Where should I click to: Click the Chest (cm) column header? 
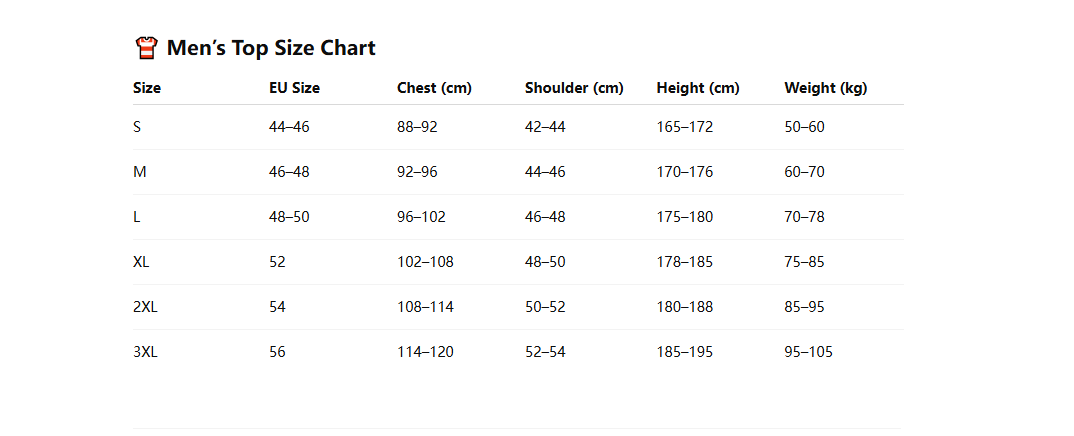(x=434, y=88)
